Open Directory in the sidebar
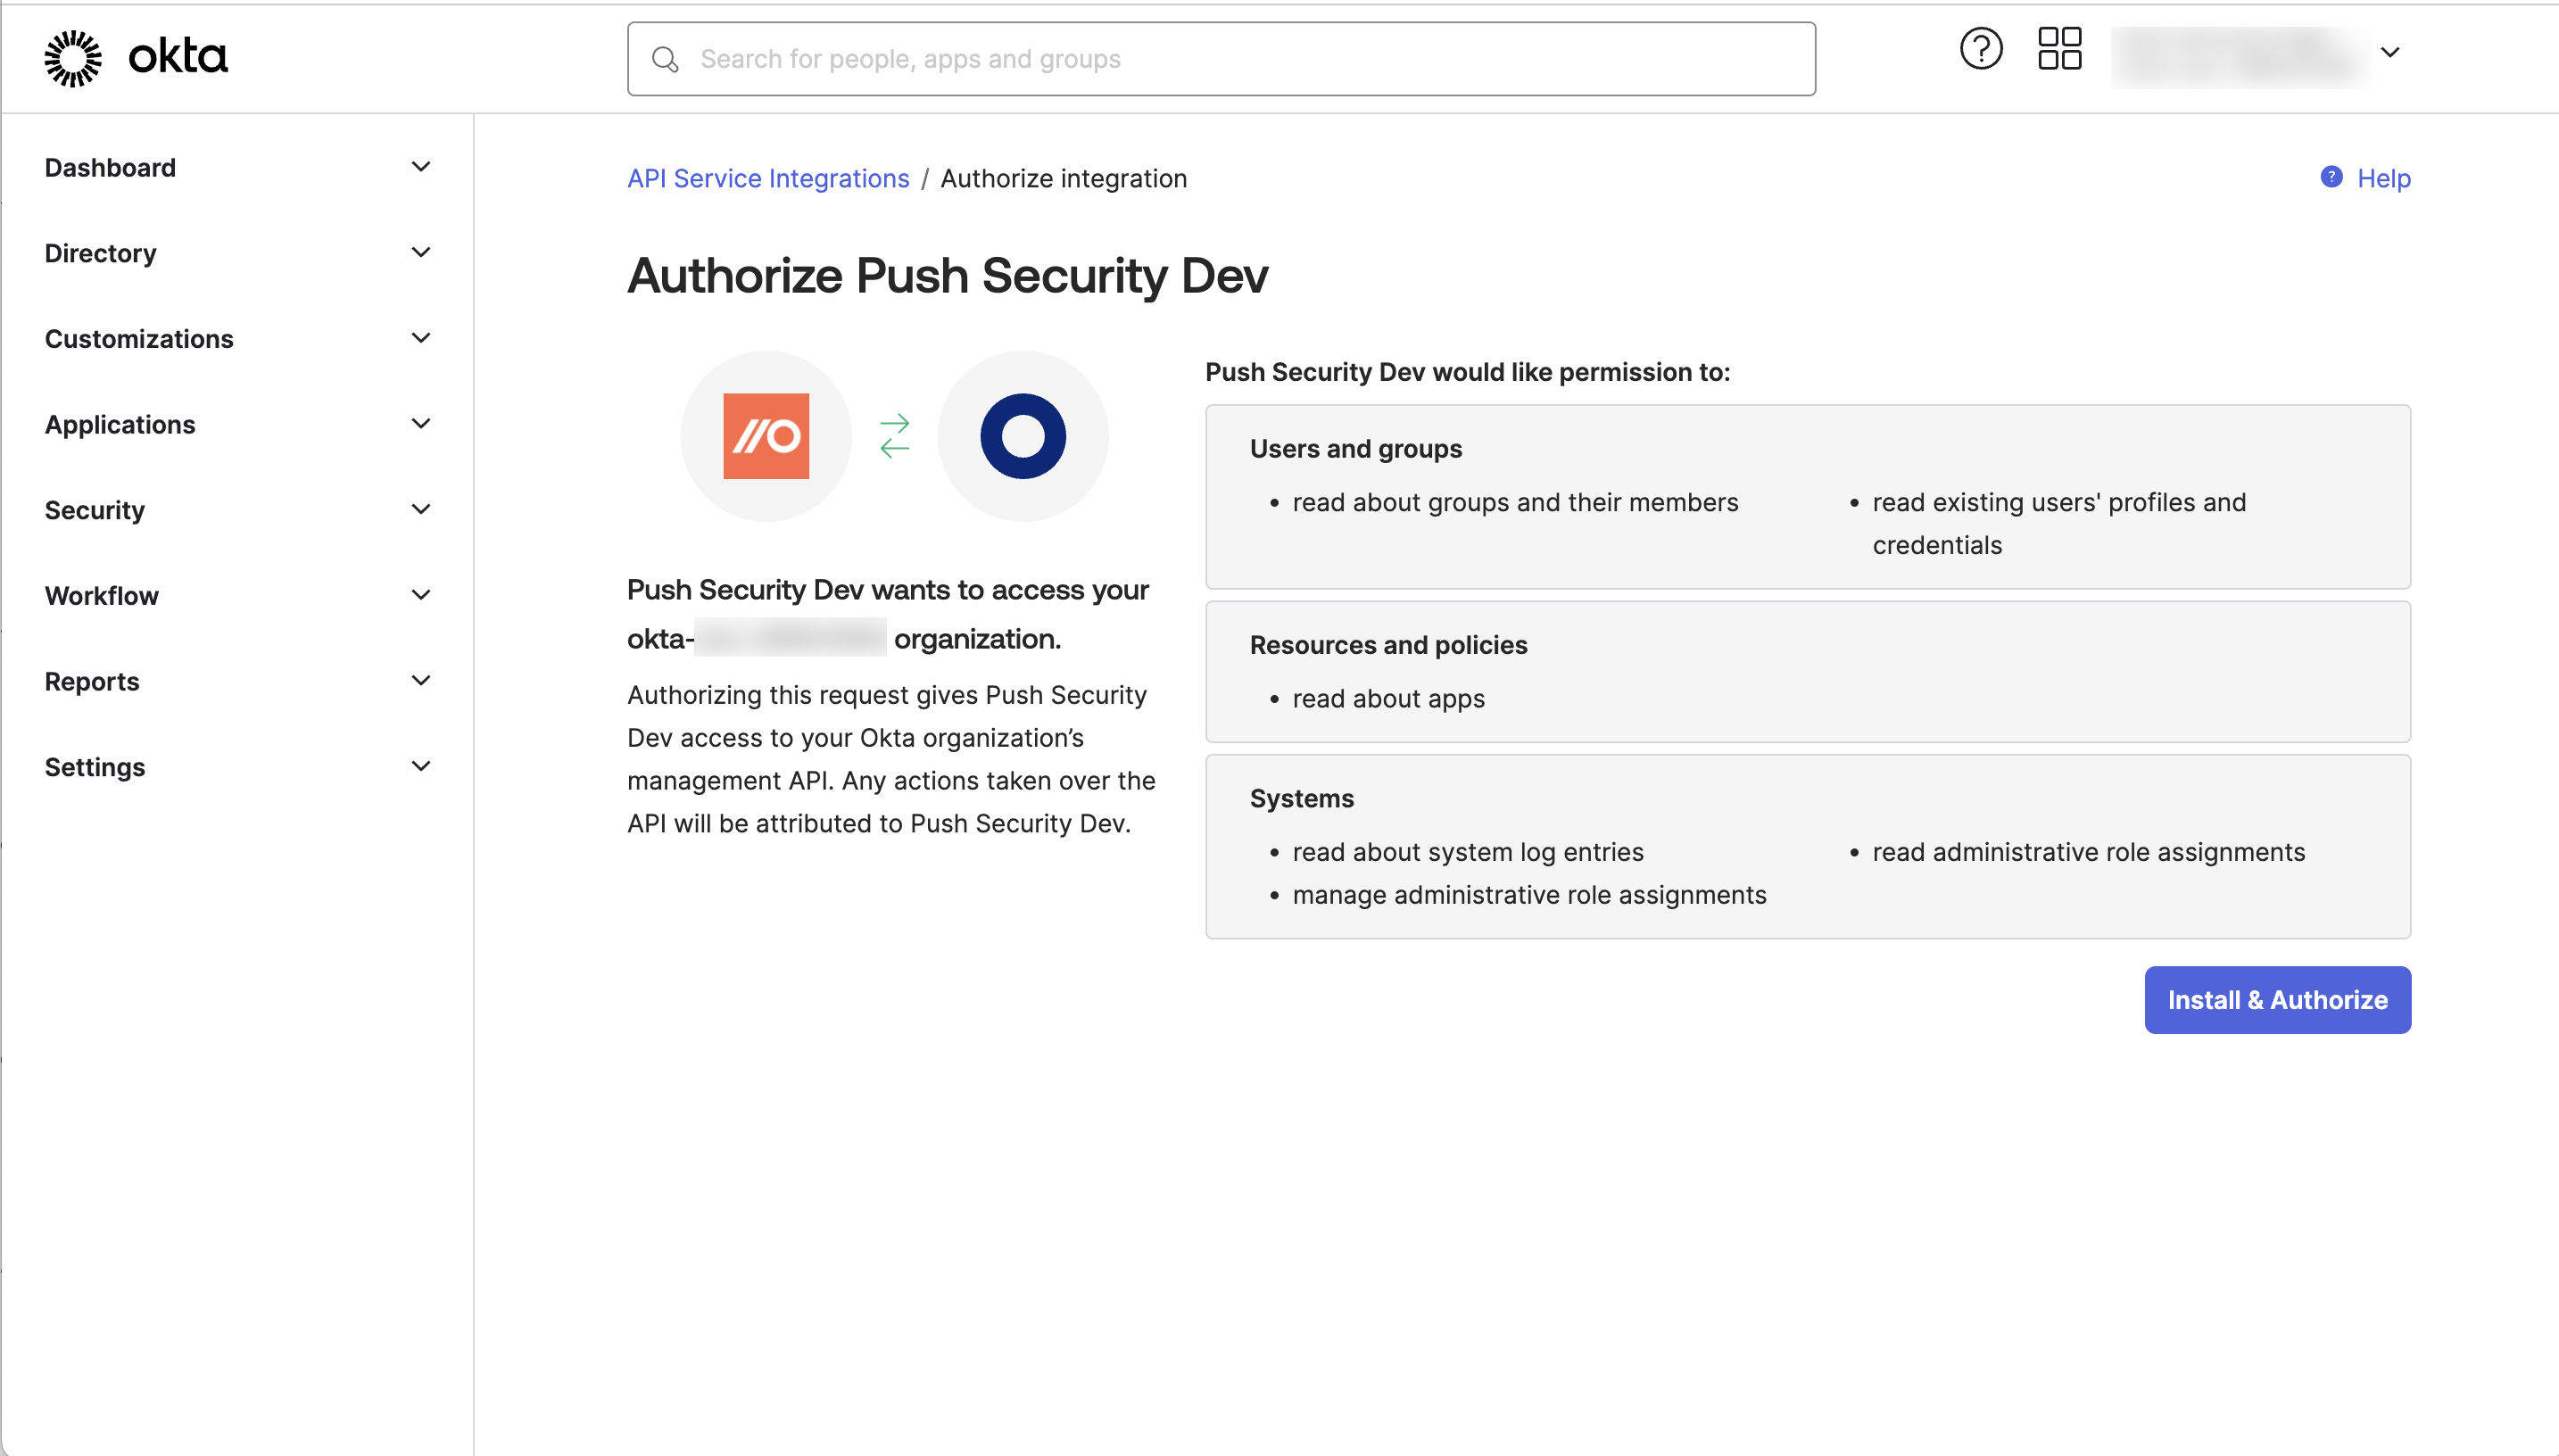This screenshot has width=2559, height=1456. (x=101, y=253)
